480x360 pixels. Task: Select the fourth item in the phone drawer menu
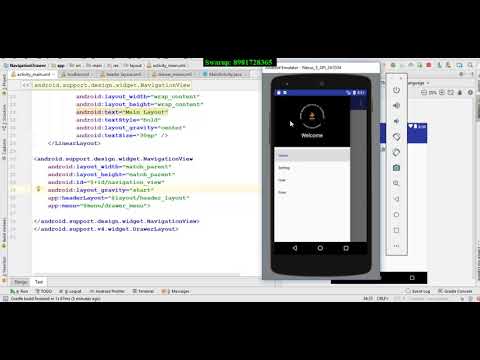[x=312, y=192]
